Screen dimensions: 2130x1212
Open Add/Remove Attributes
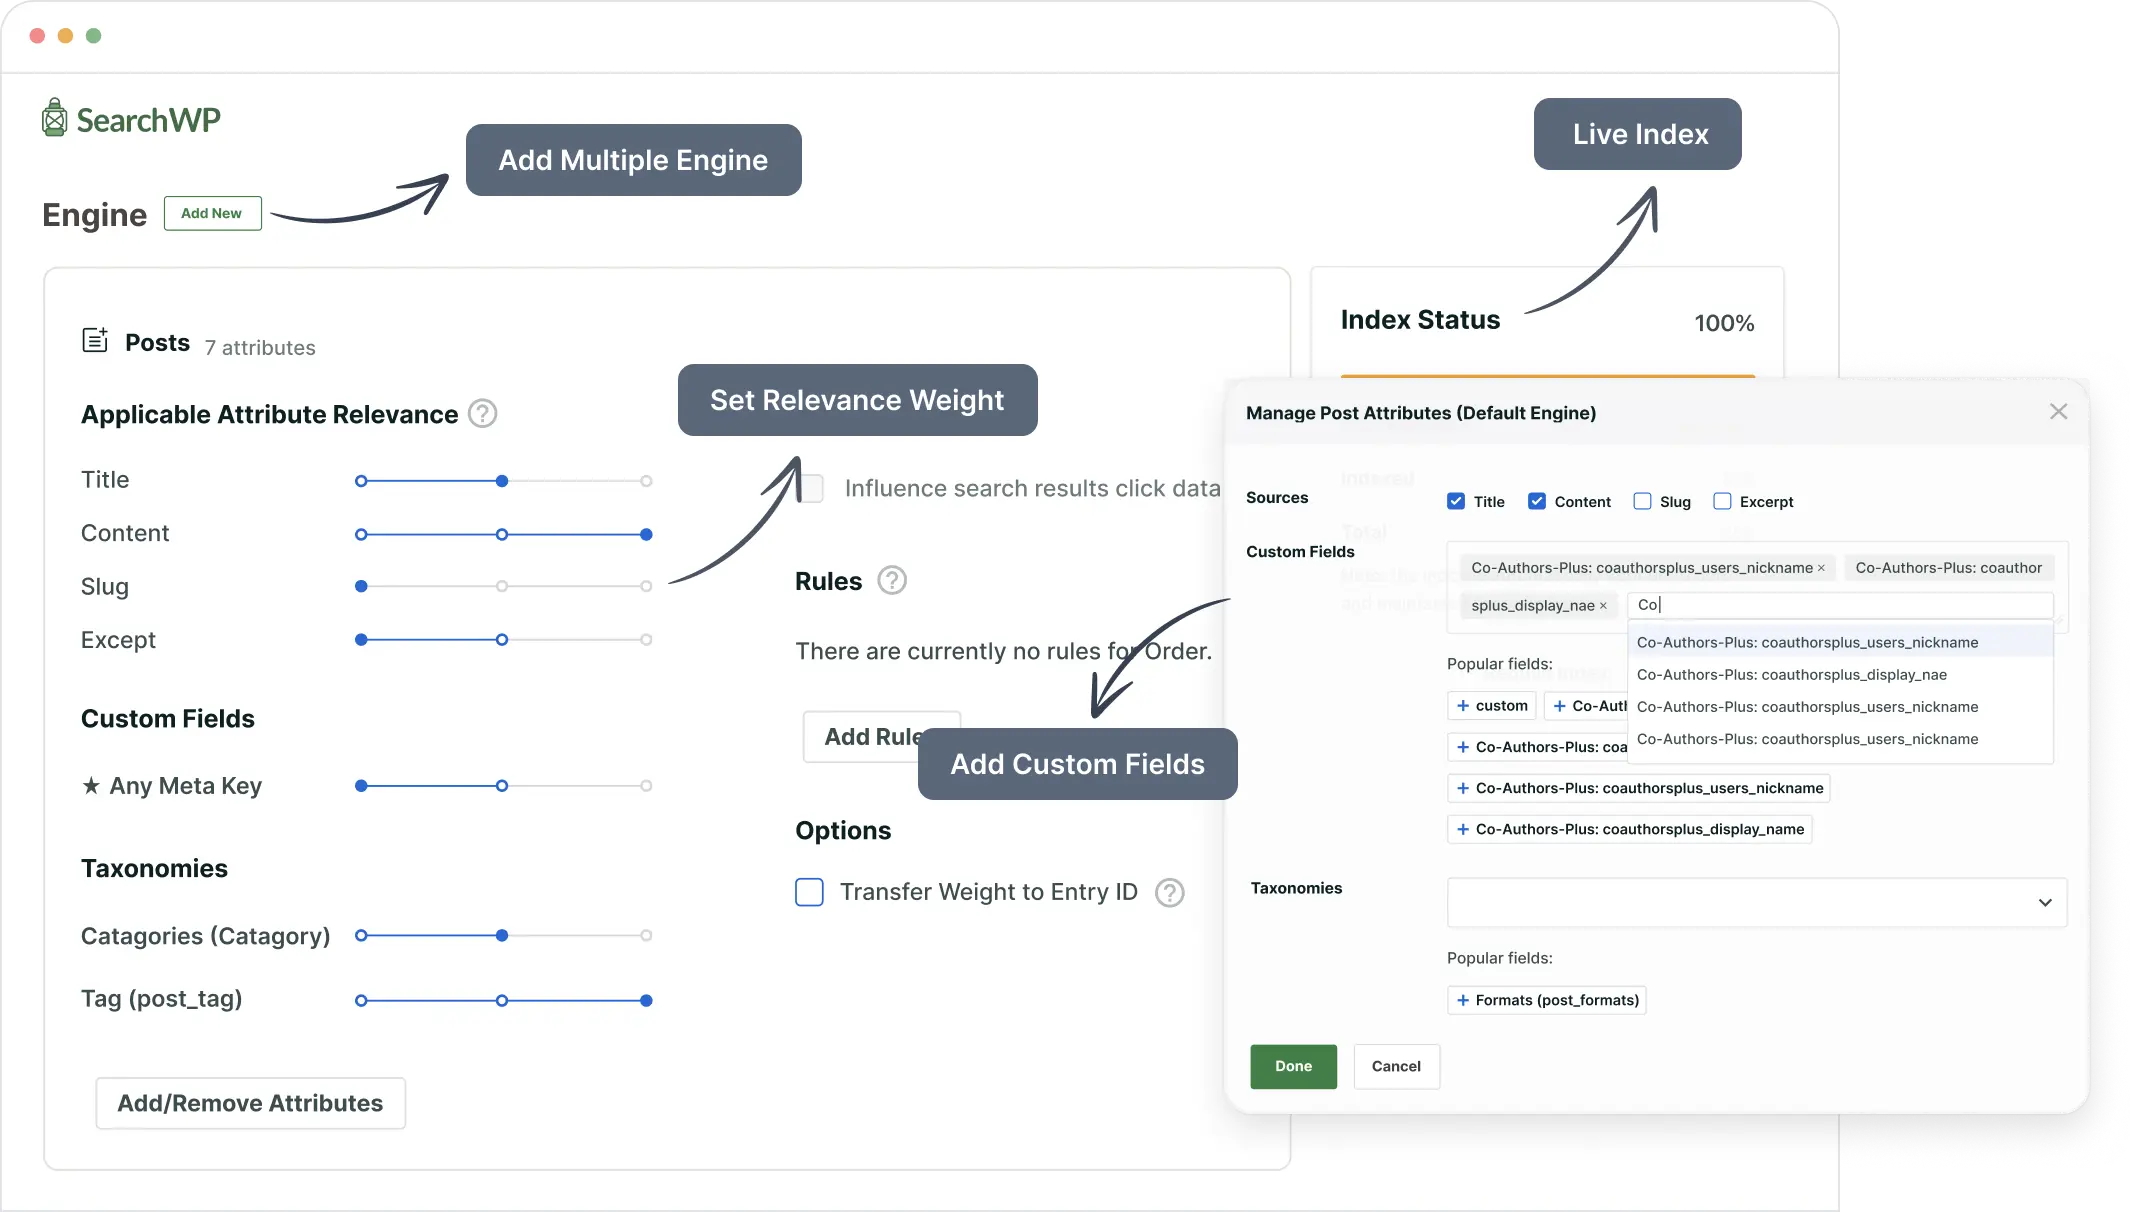point(250,1103)
